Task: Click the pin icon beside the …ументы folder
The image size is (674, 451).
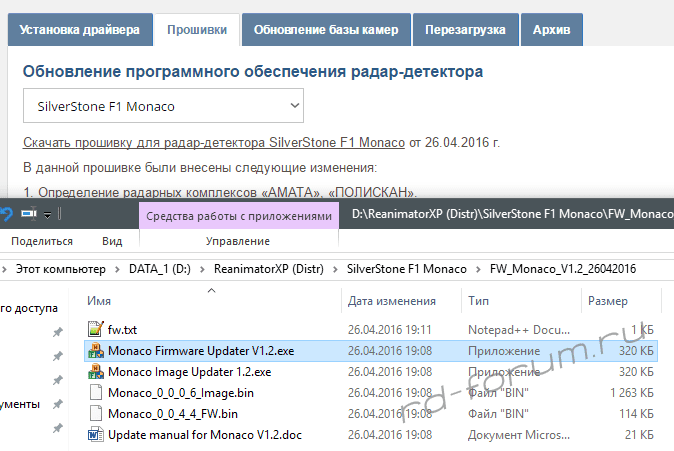Action: (58, 404)
